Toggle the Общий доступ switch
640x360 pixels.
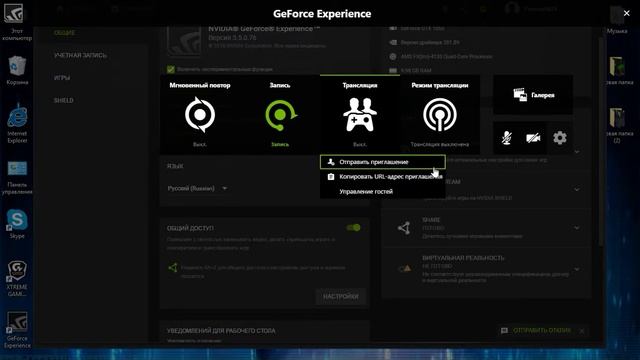(x=353, y=228)
